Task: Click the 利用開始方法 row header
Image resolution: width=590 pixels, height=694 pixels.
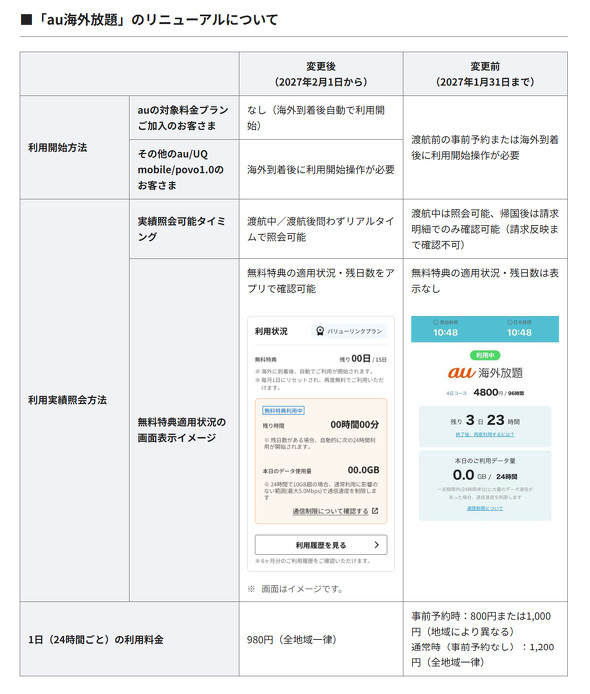Action: 75,147
